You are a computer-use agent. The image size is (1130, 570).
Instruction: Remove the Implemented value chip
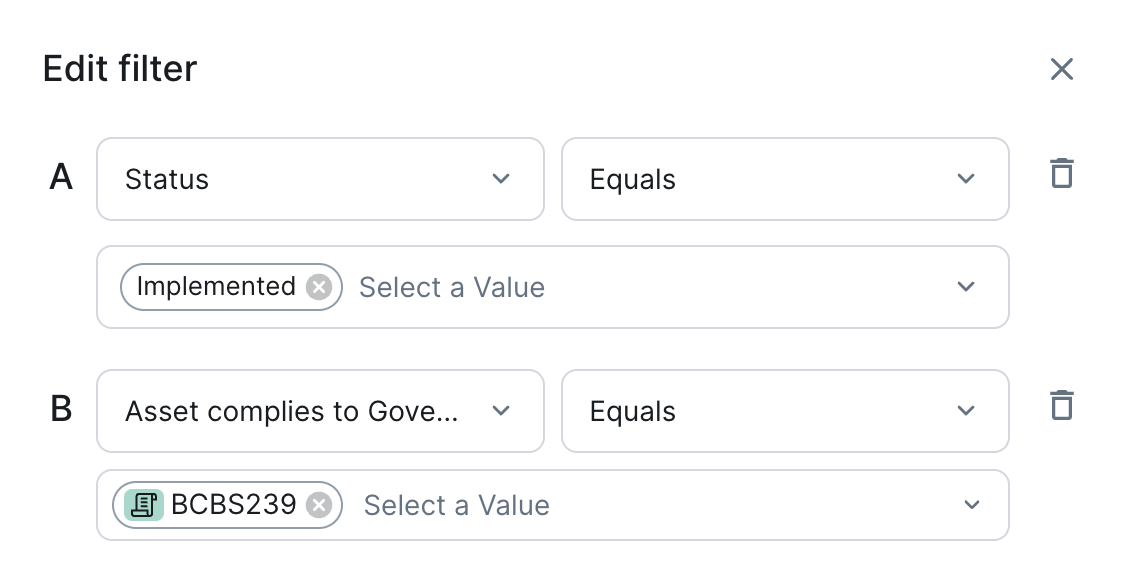[x=319, y=287]
